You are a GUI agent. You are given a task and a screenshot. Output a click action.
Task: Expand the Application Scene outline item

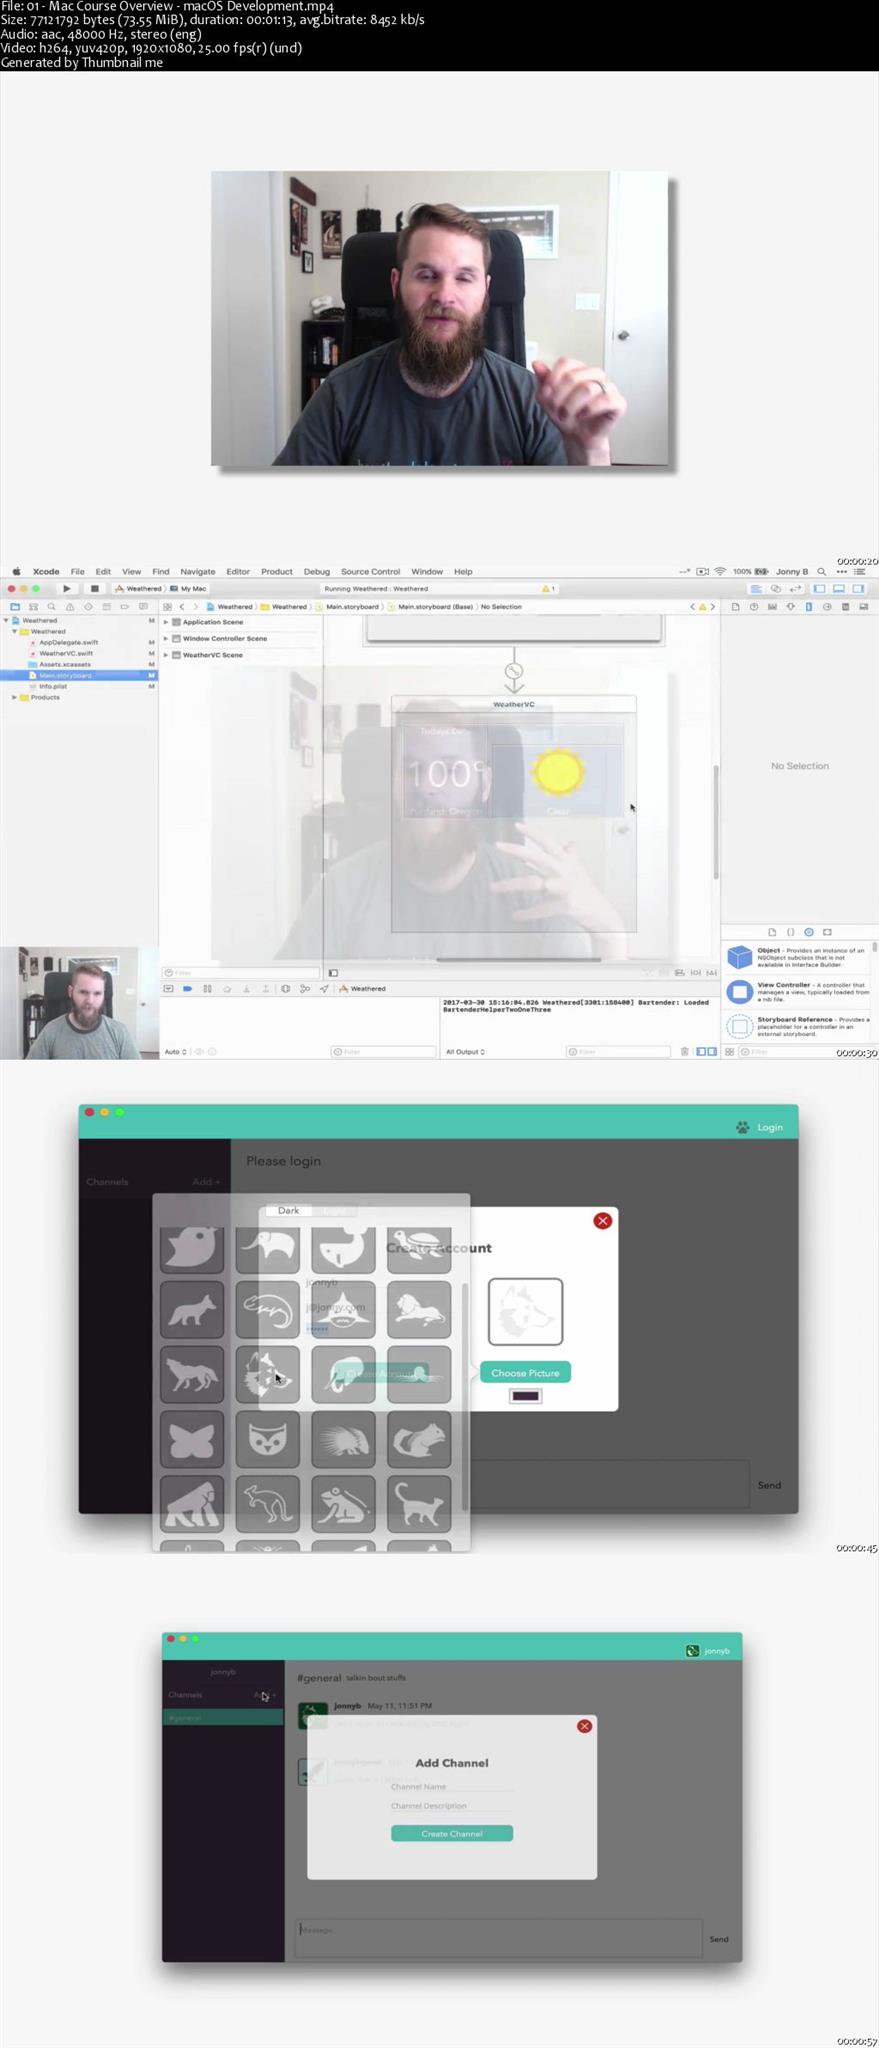tap(166, 622)
